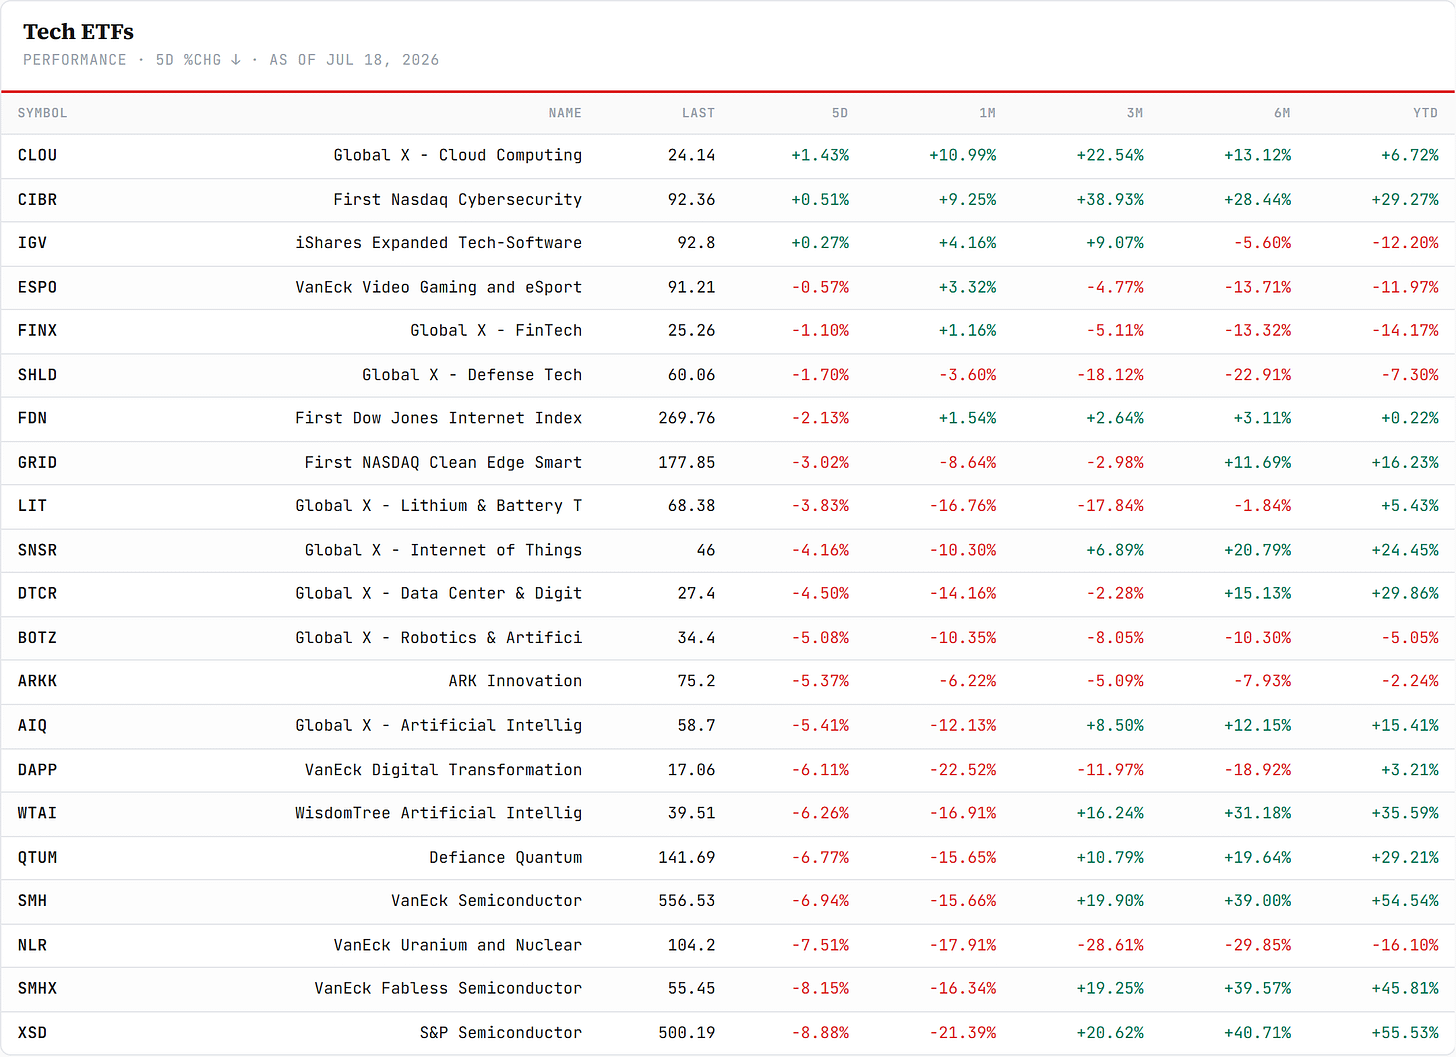Select VanEck Uranium and Nuclear name
This screenshot has width=1456, height=1057.
tap(458, 945)
